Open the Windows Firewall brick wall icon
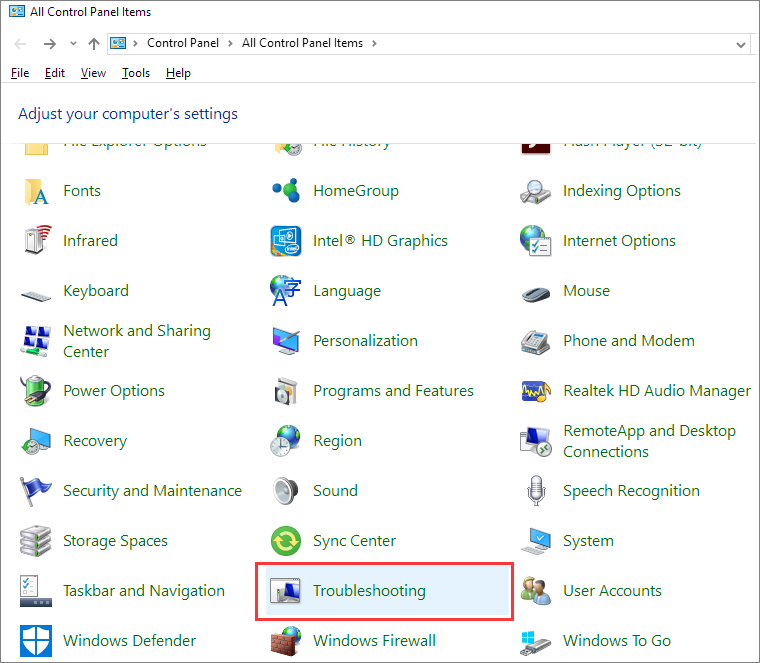 pyautogui.click(x=286, y=641)
